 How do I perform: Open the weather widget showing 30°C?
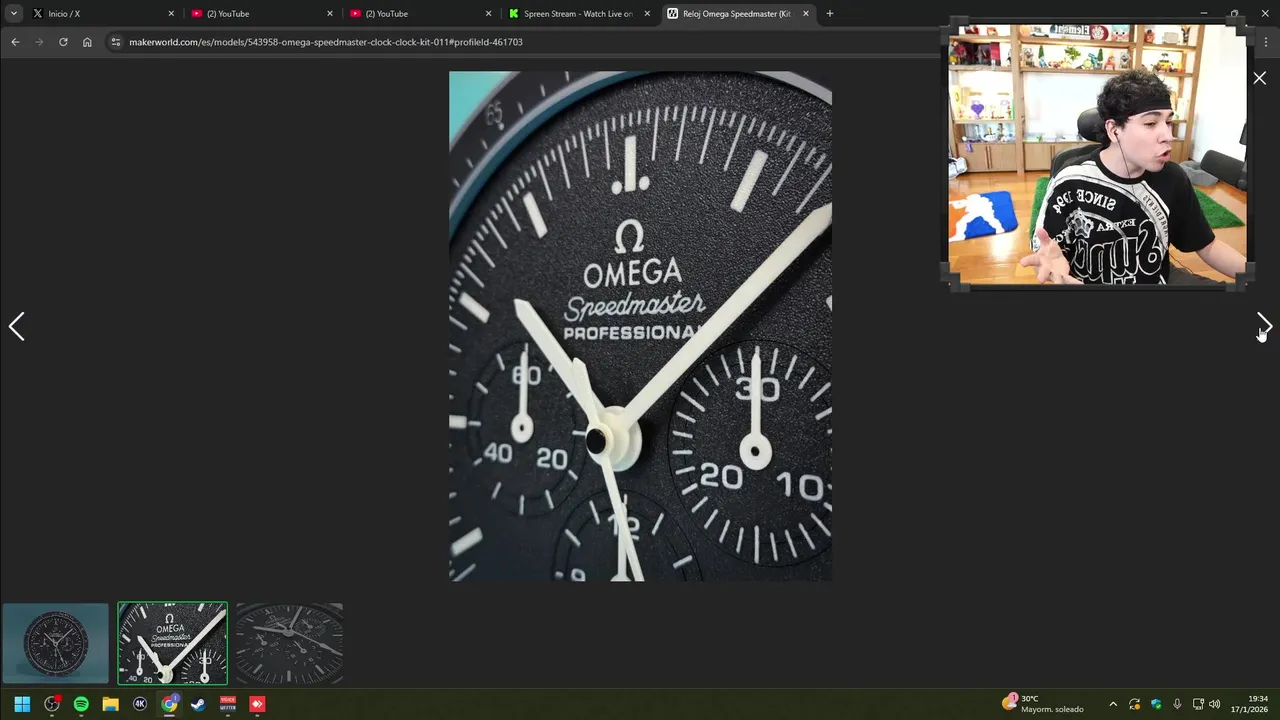coord(1043,704)
